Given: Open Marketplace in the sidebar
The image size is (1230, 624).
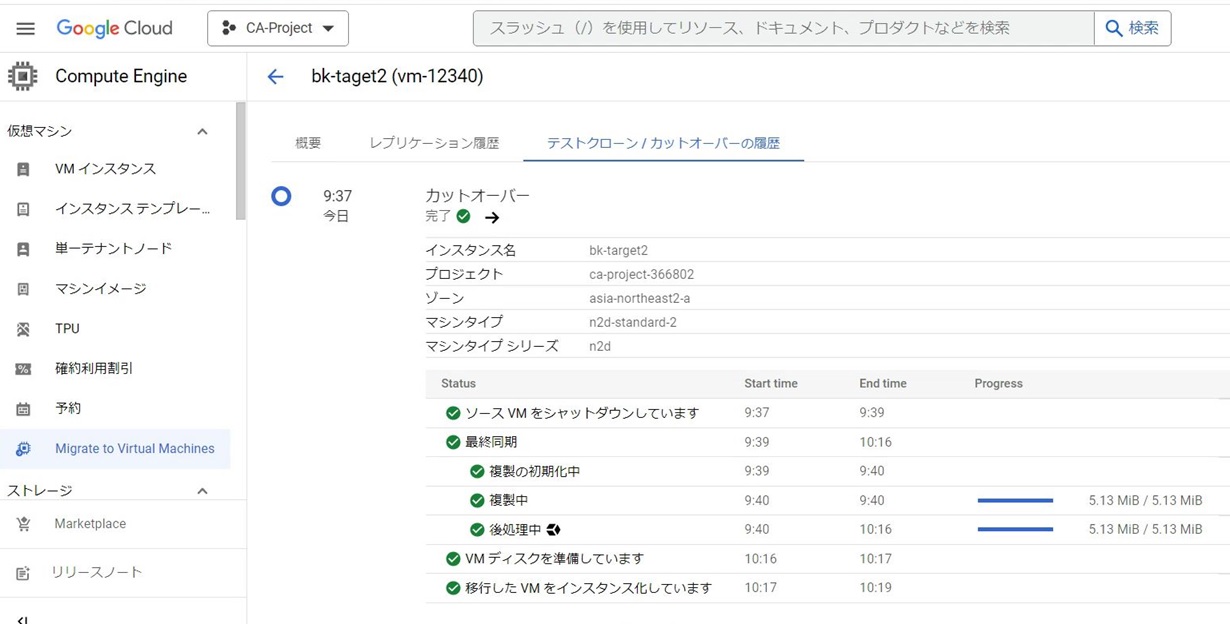Looking at the screenshot, I should click(90, 524).
